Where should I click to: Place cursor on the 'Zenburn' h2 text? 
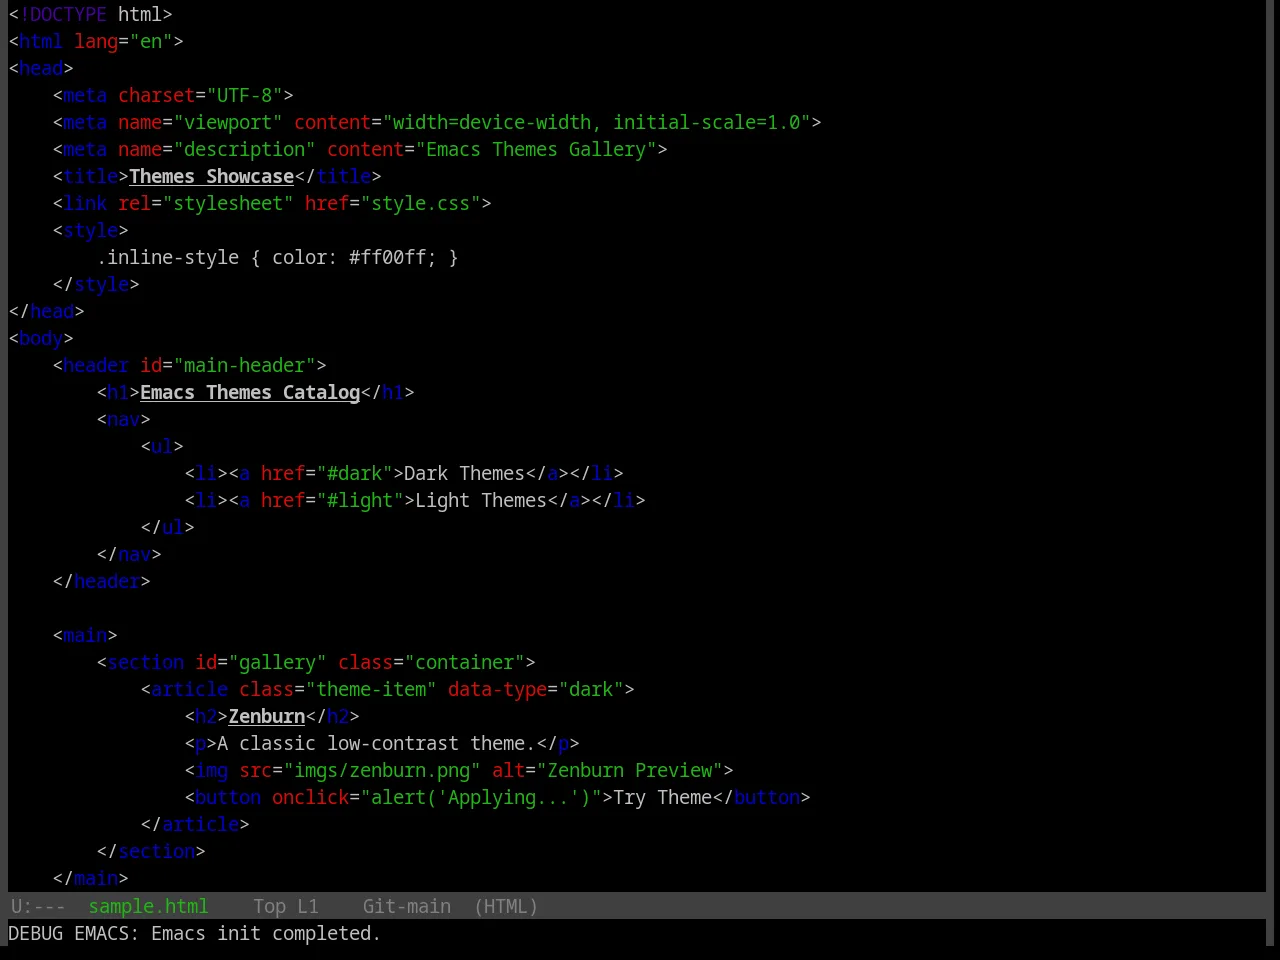(x=267, y=716)
